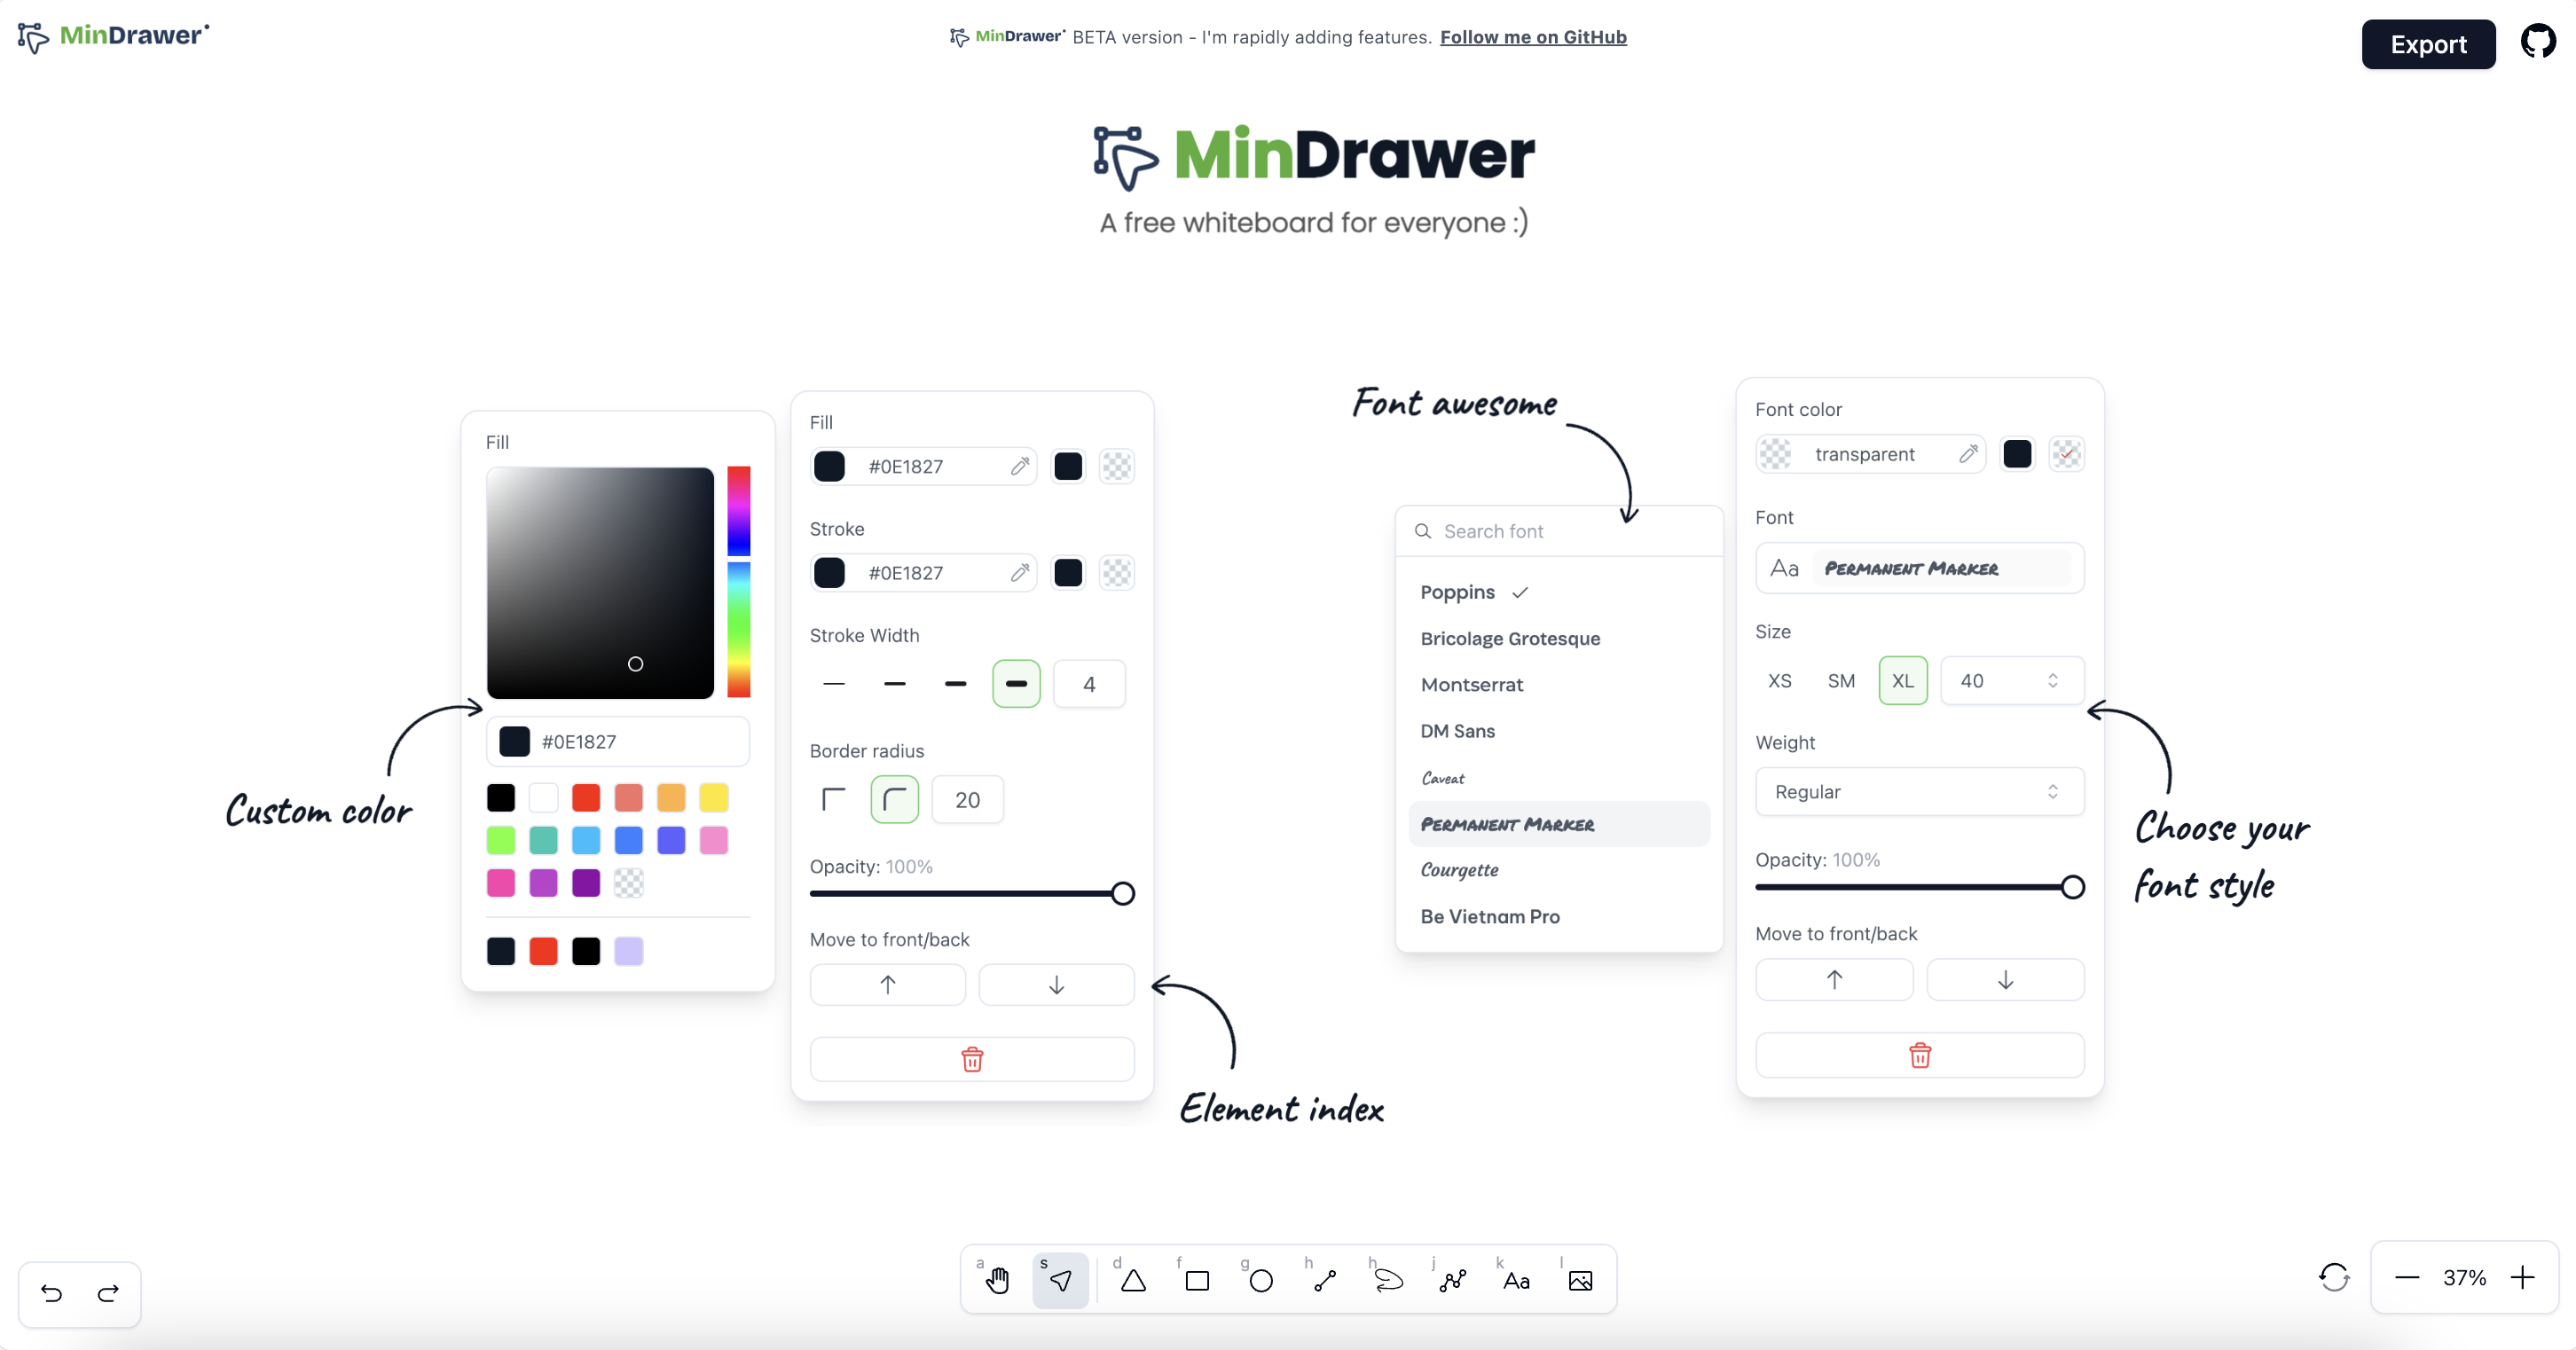
Task: Toggle transparent fill for the shape
Action: coord(1116,466)
